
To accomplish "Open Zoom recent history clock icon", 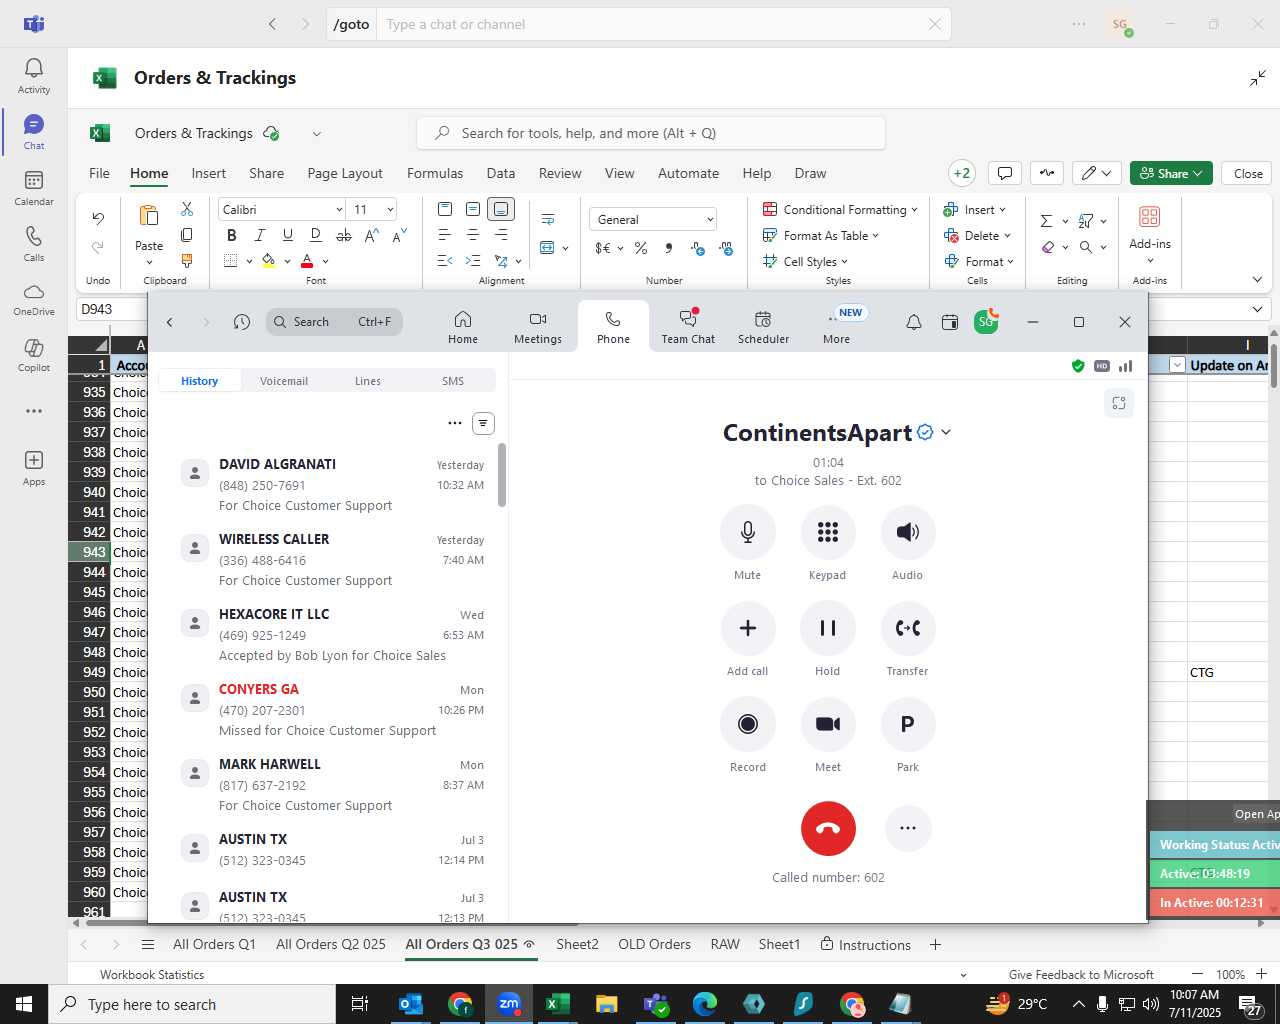I will 241,322.
